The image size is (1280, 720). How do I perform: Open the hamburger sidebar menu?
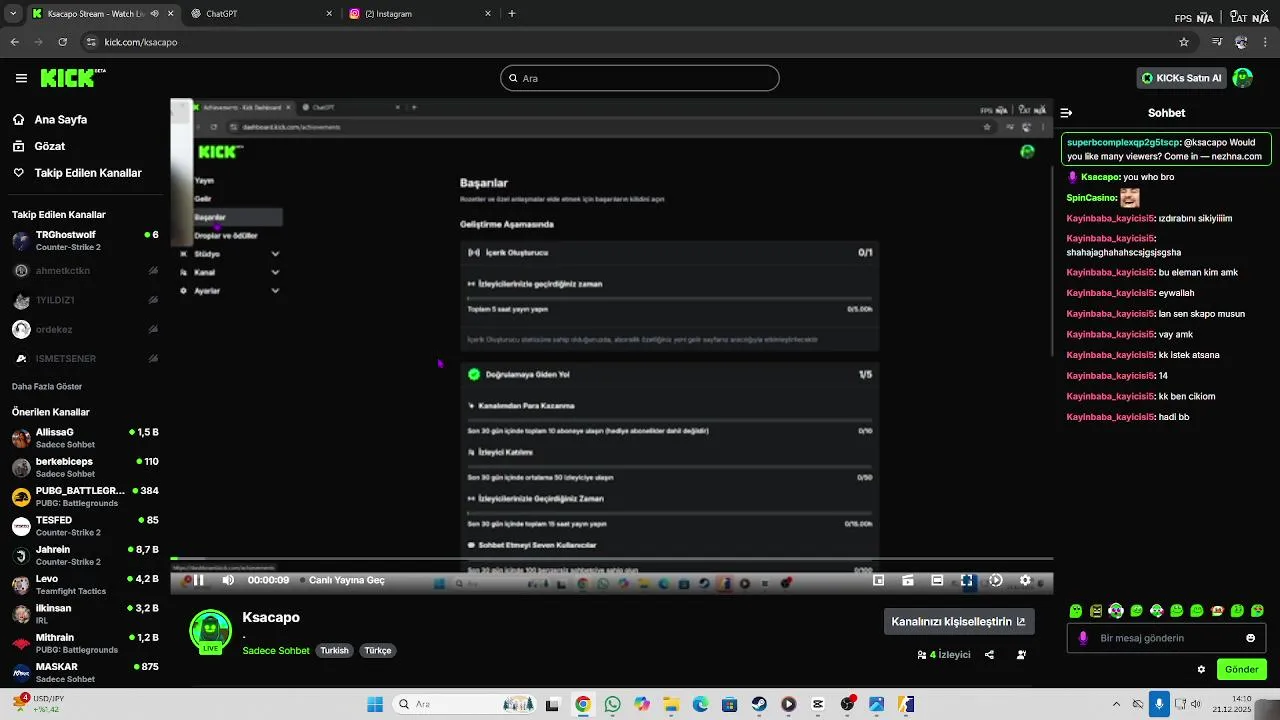click(21, 78)
